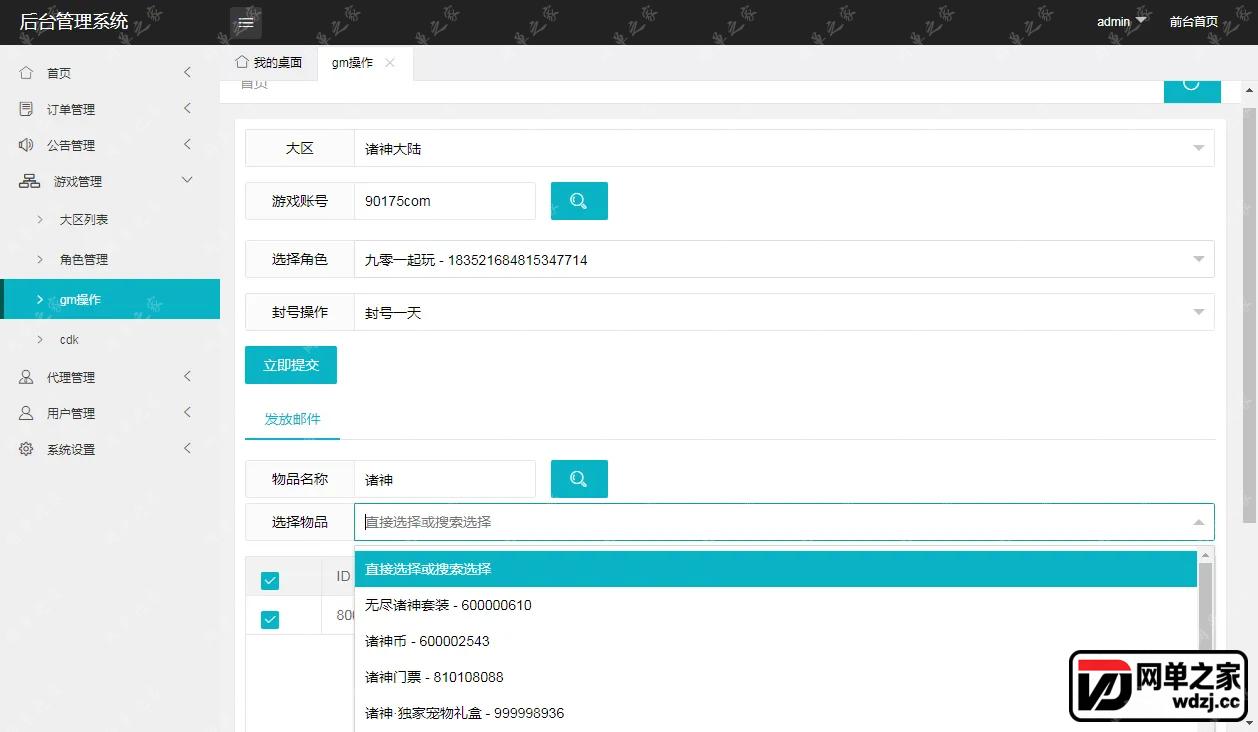
Task: Click the order icon beside 订单管理
Action: pyautogui.click(x=26, y=109)
